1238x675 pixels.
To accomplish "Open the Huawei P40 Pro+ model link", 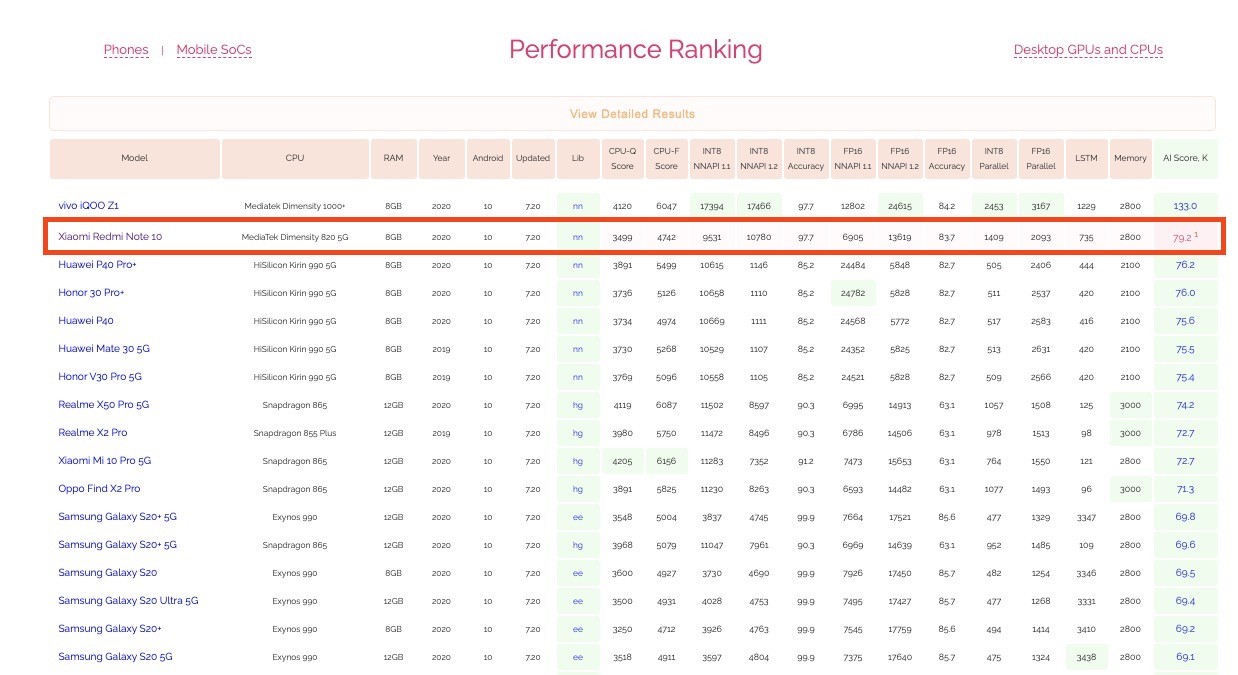I will tap(98, 265).
